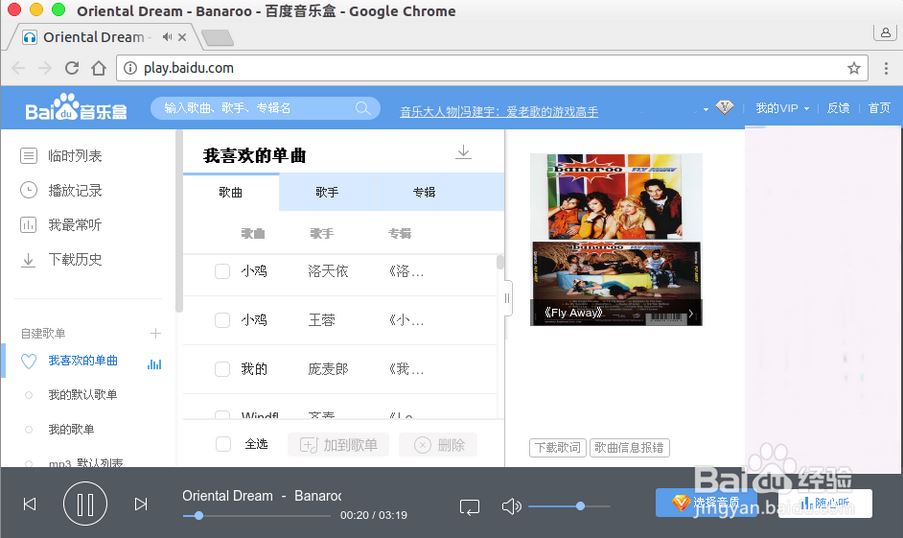This screenshot has width=903, height=538.
Task: Seek using the song progress bar
Action: tap(257, 516)
